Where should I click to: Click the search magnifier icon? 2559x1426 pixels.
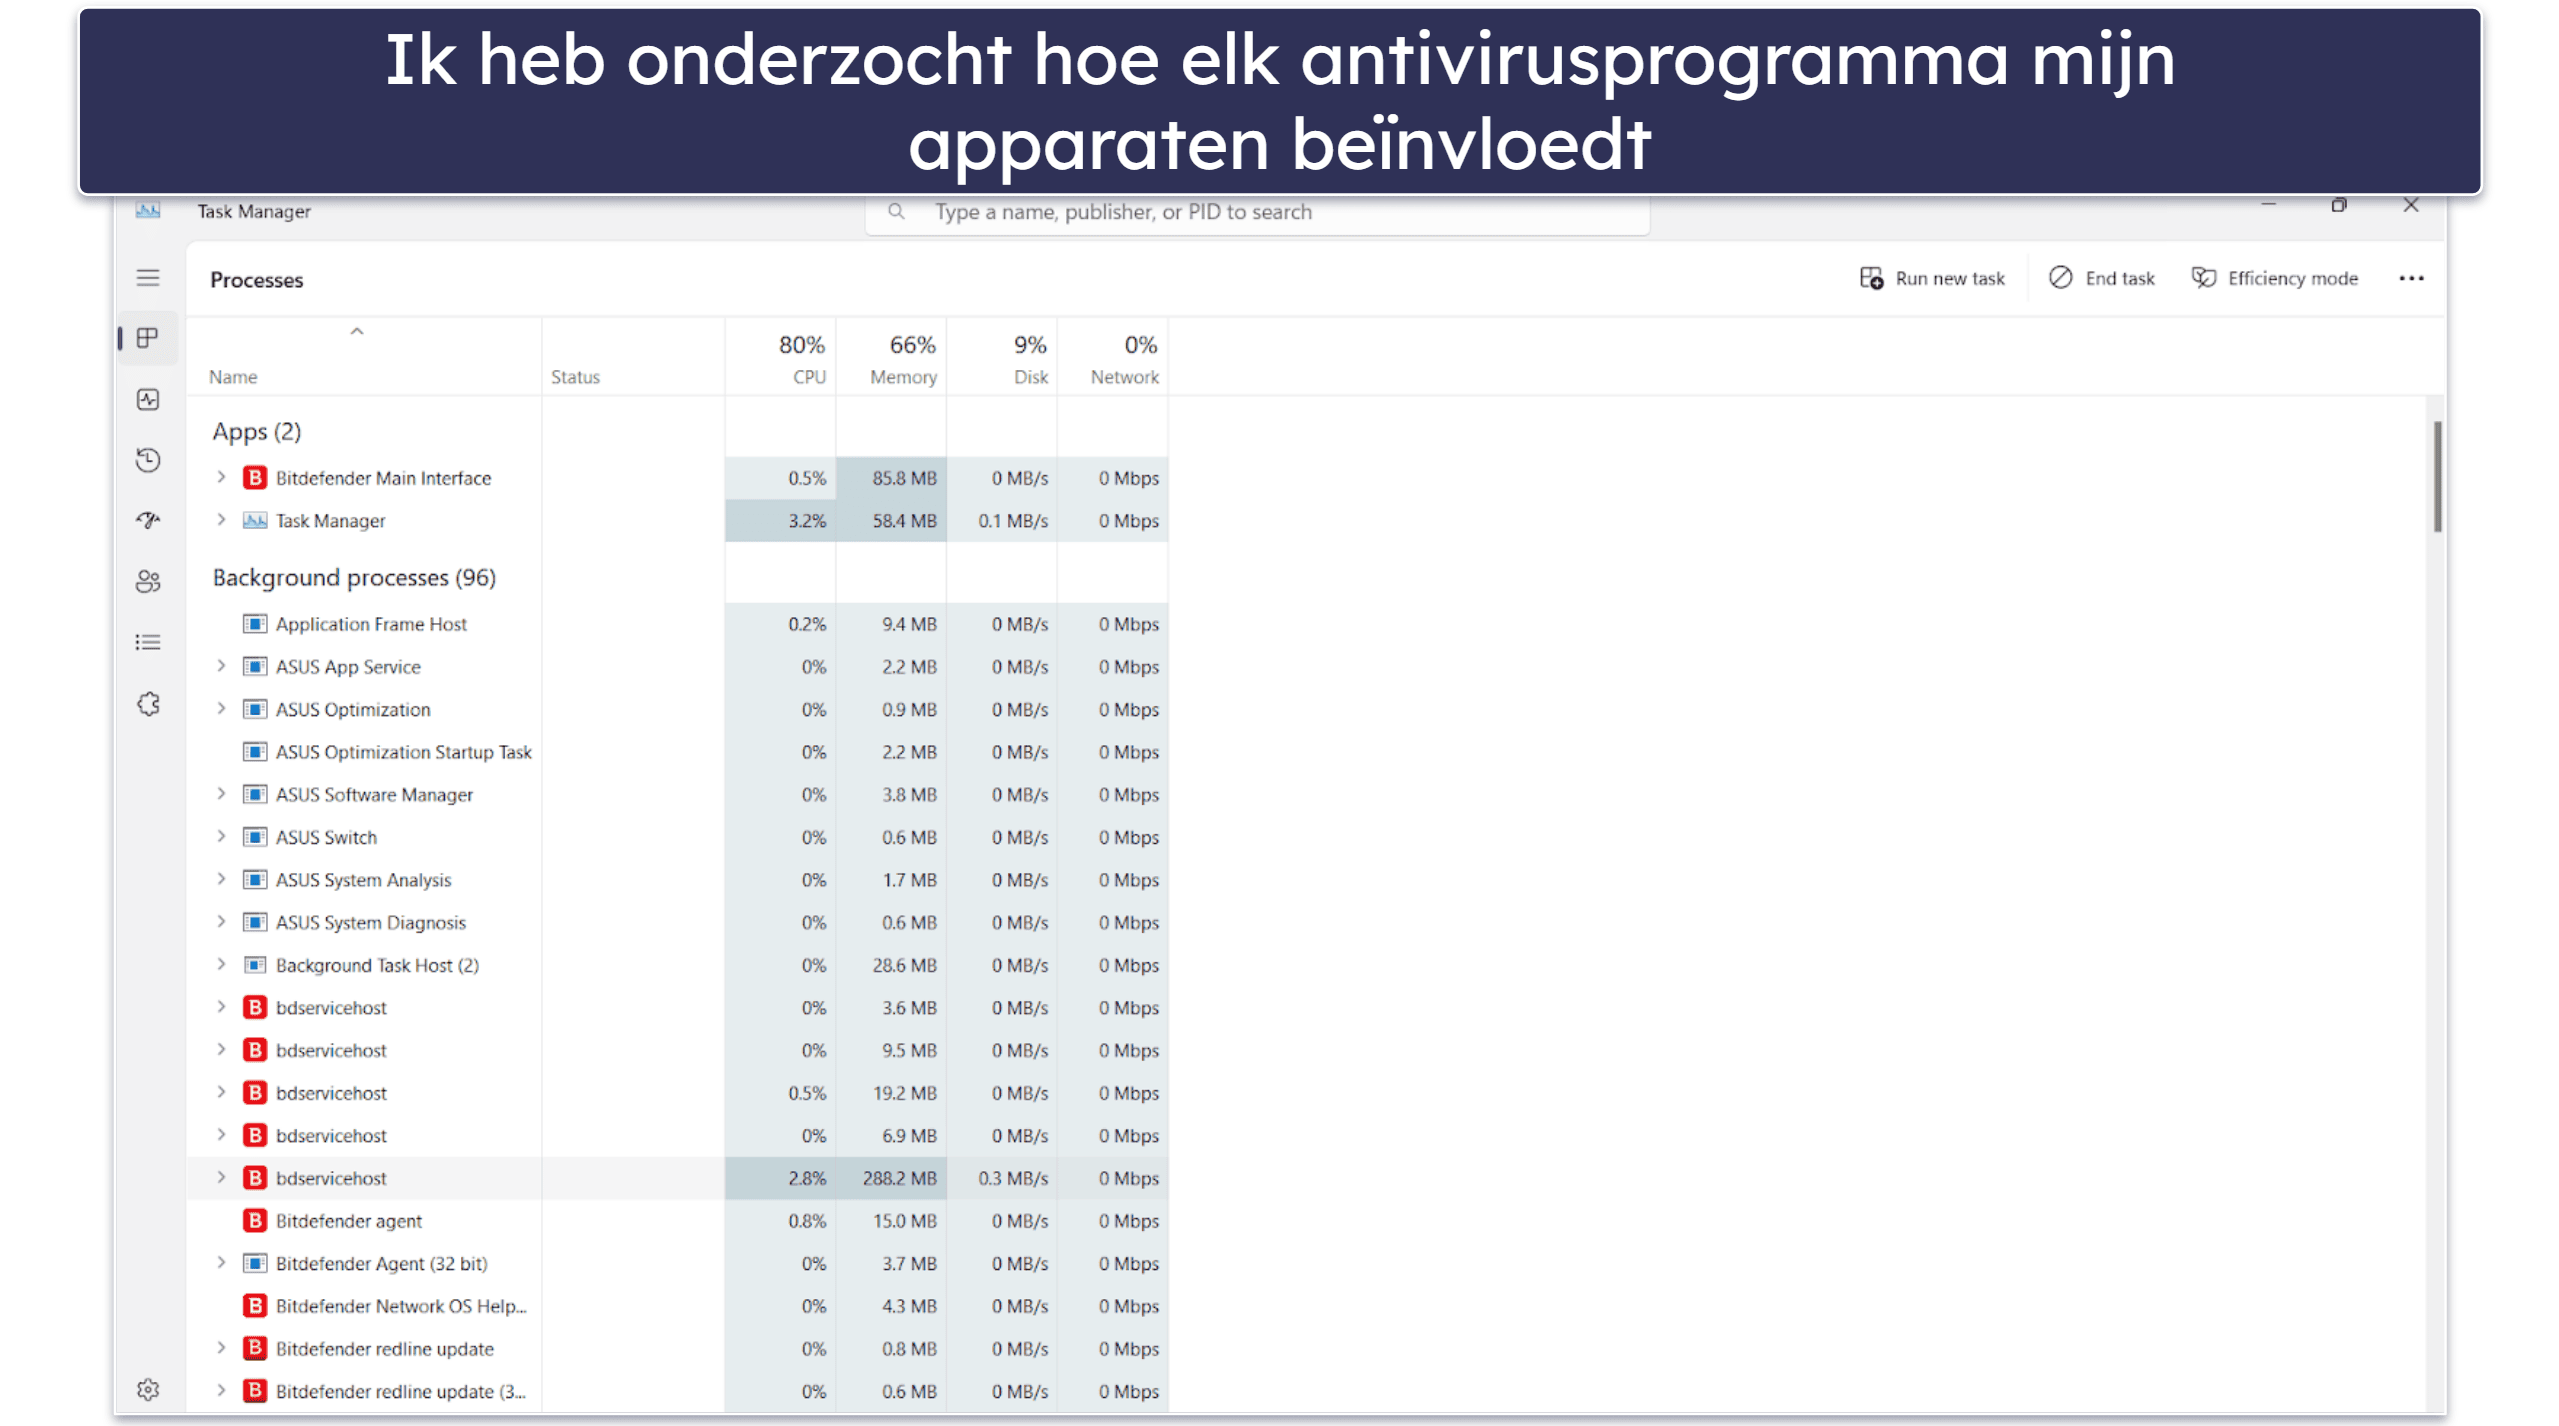(896, 211)
